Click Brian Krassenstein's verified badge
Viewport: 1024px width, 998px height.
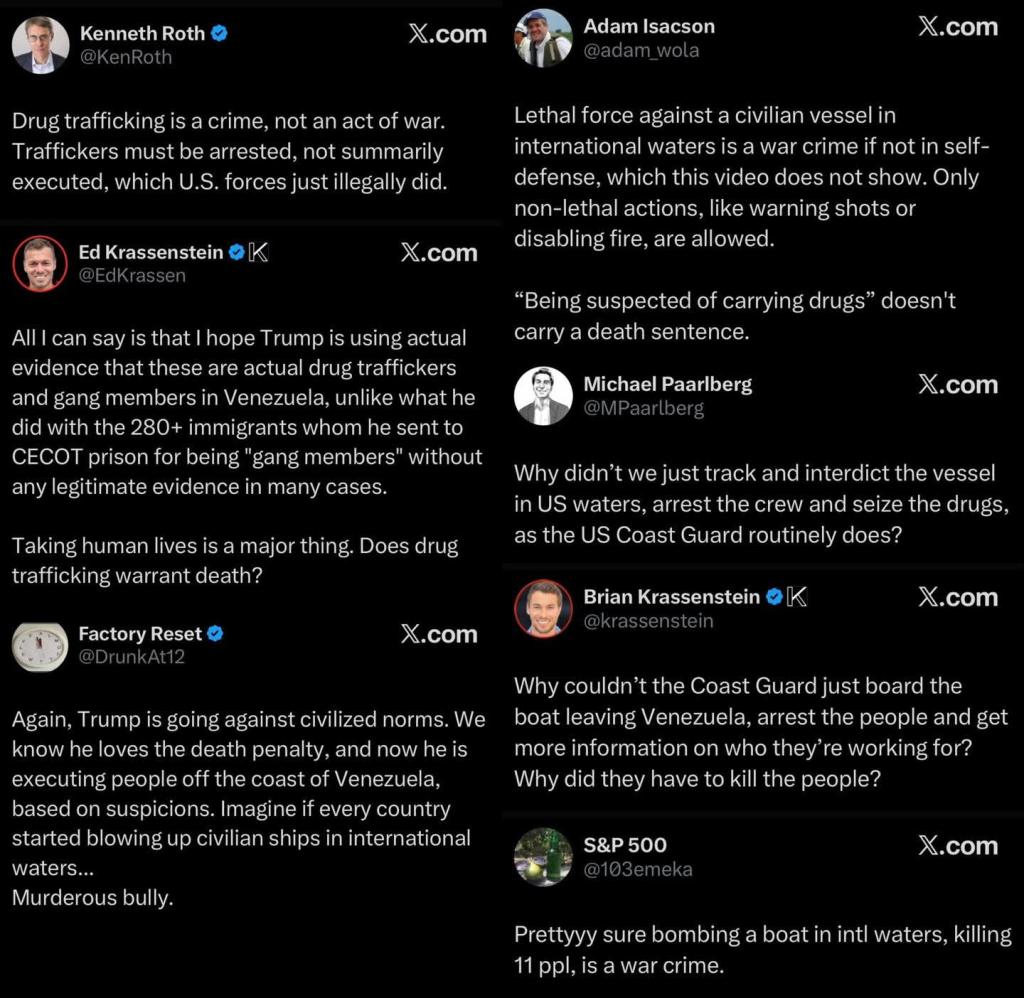[x=774, y=597]
